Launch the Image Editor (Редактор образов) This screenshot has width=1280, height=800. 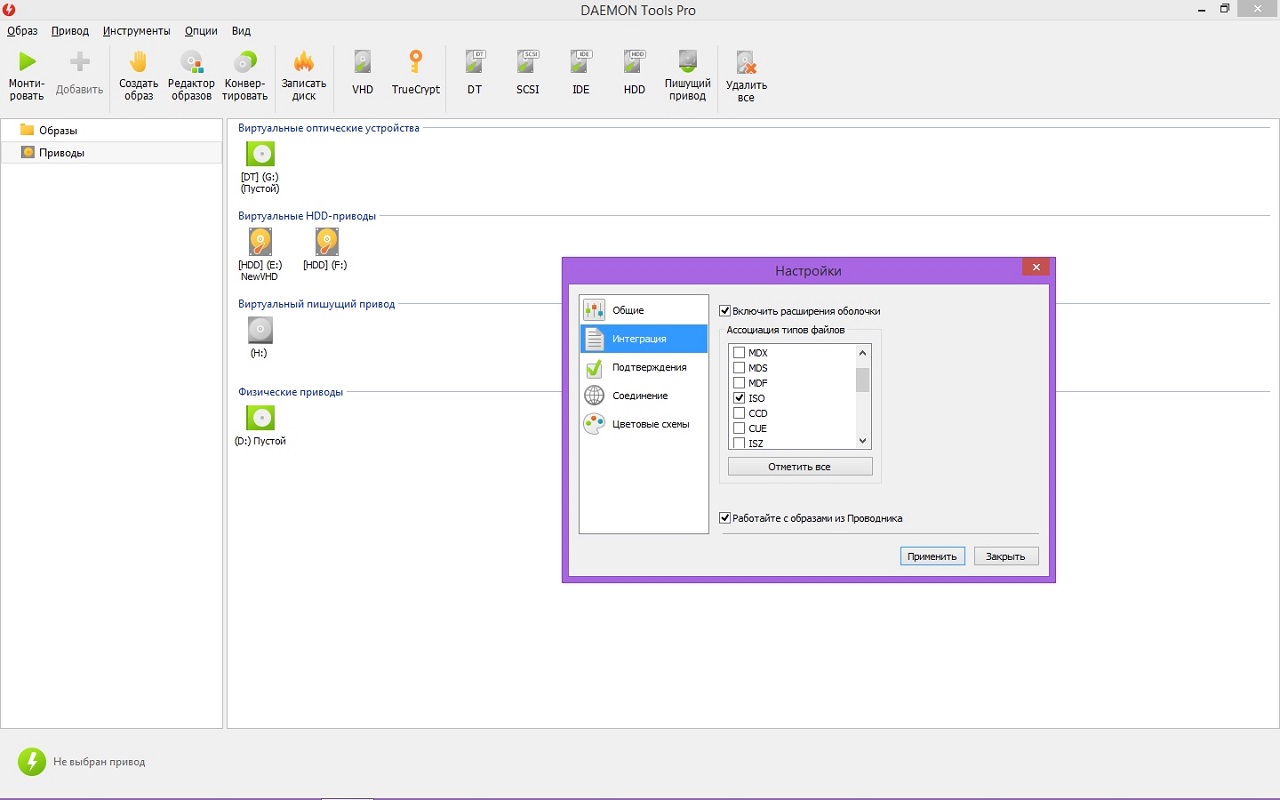click(190, 75)
